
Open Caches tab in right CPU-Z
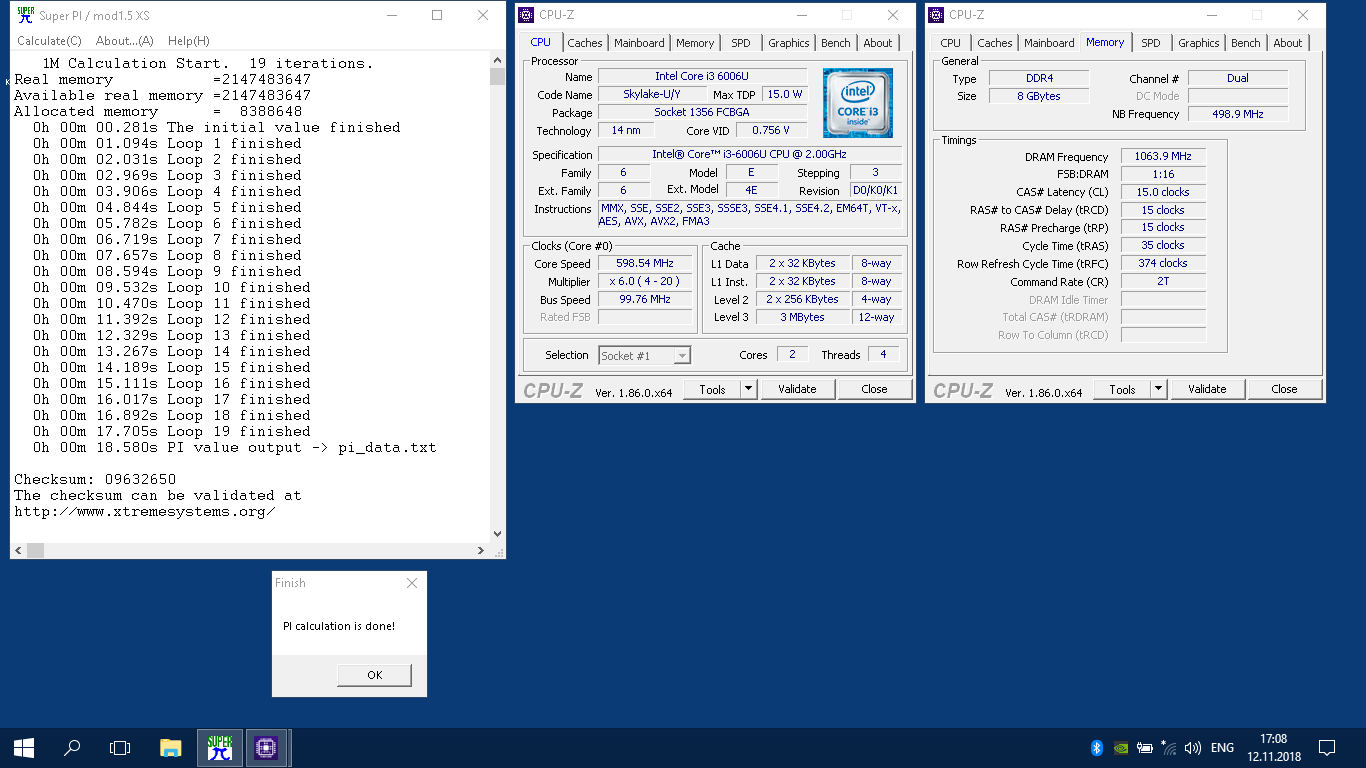click(x=994, y=43)
